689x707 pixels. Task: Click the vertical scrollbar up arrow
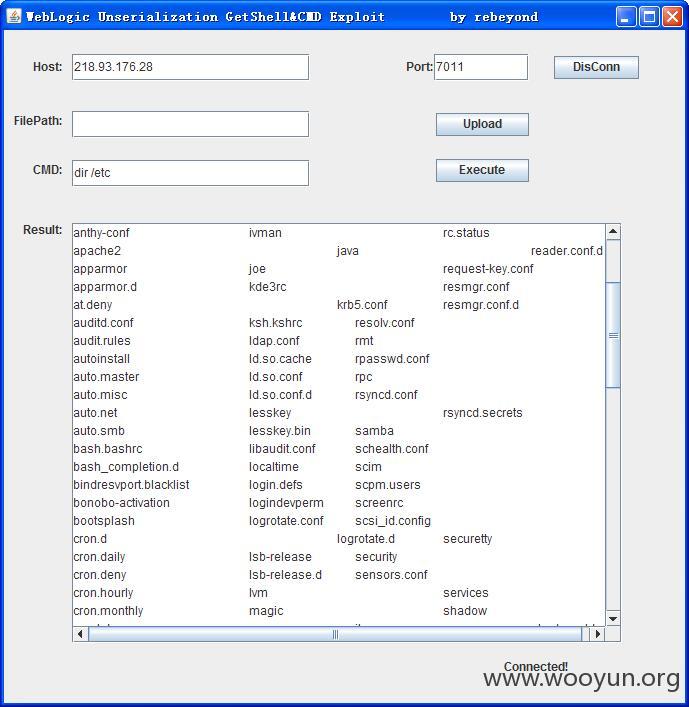coord(613,232)
